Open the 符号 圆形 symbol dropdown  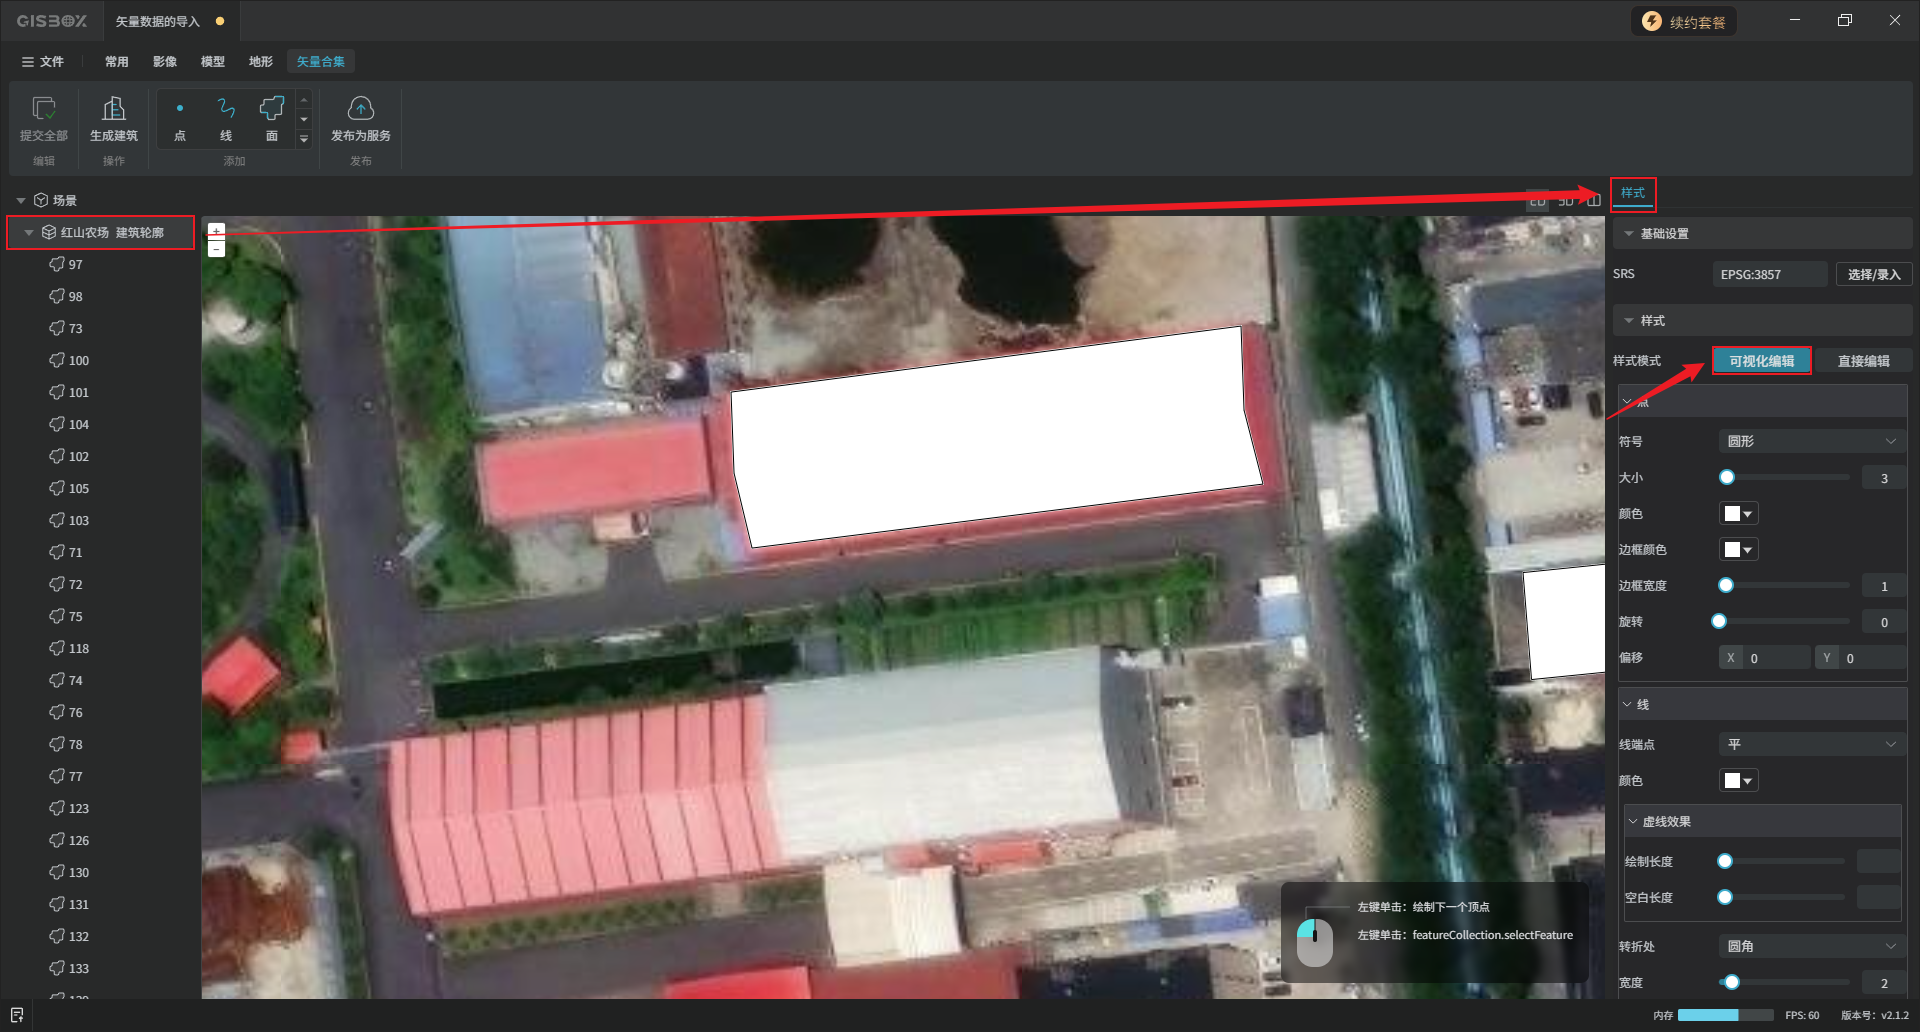coord(1810,441)
